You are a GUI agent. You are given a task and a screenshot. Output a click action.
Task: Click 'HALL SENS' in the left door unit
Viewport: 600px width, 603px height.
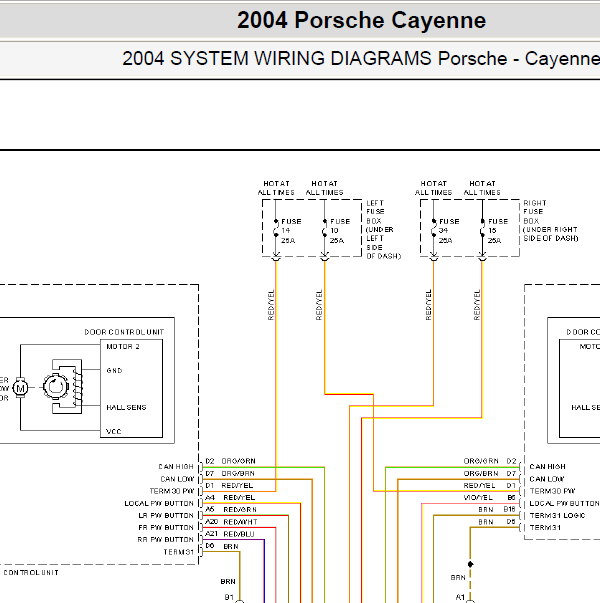(x=126, y=407)
